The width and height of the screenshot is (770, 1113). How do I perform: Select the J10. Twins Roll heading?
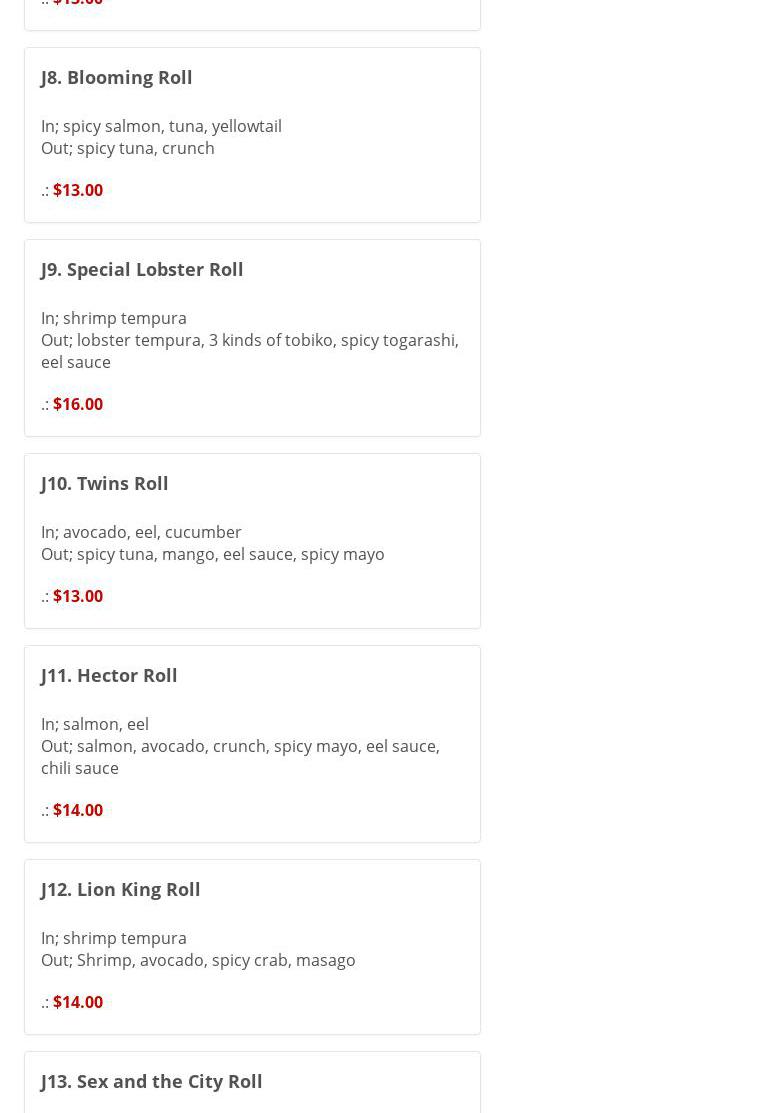pos(104,483)
